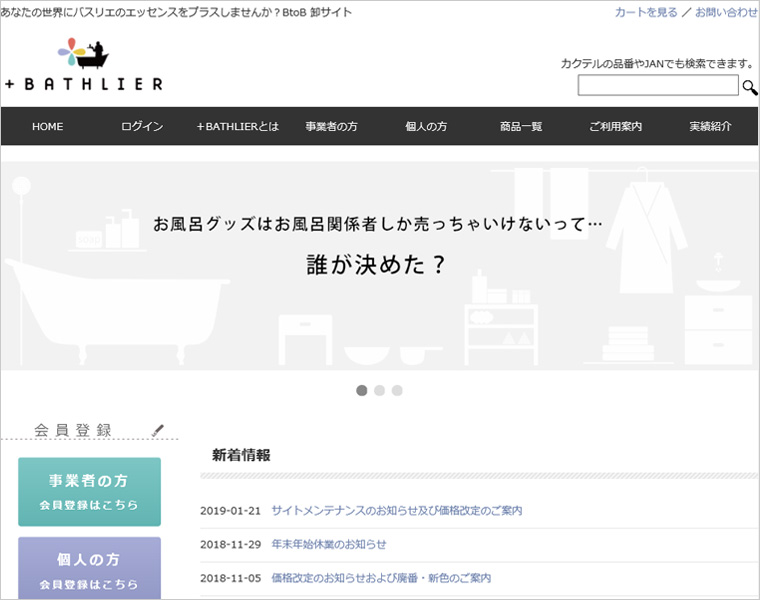Open the カートを見る link

click(x=646, y=12)
